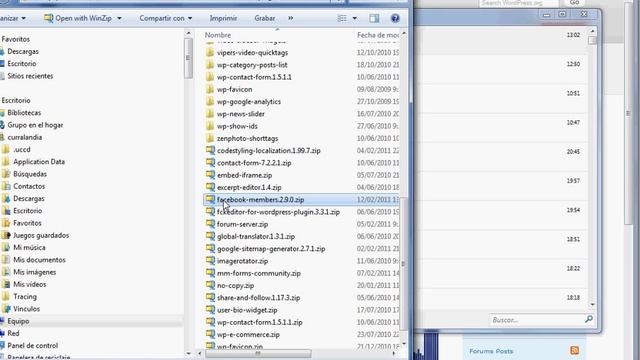Select excerpt-editor.1.4.zip file
This screenshot has height=360, width=640.
click(x=249, y=187)
